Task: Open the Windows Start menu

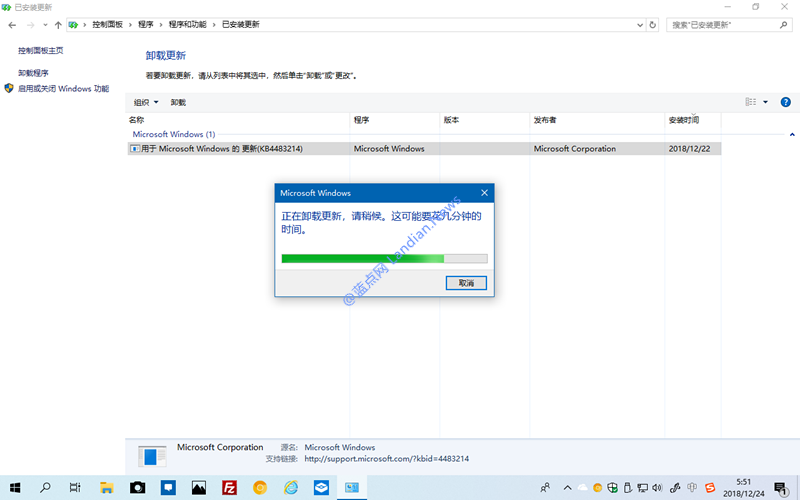Action: point(15,488)
